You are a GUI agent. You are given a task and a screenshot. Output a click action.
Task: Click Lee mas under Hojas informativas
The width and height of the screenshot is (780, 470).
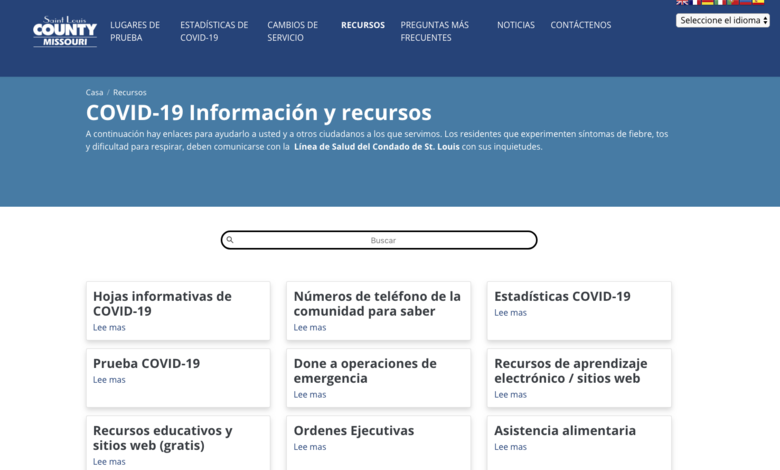point(109,327)
